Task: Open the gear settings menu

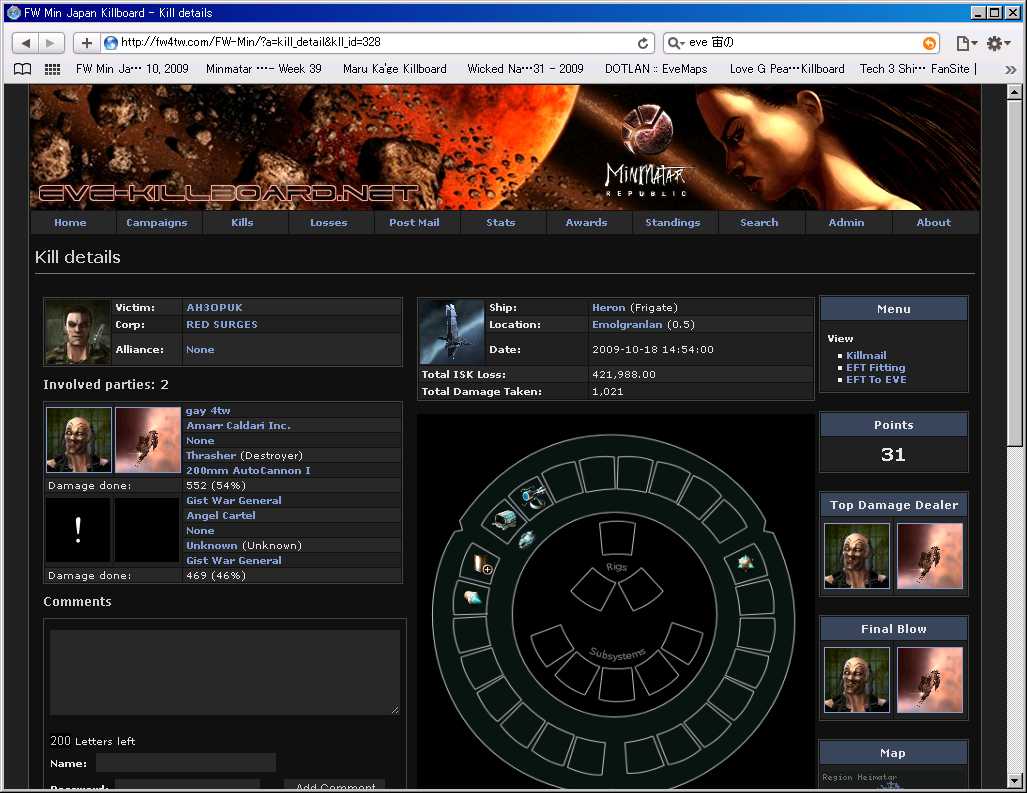Action: click(x=998, y=43)
